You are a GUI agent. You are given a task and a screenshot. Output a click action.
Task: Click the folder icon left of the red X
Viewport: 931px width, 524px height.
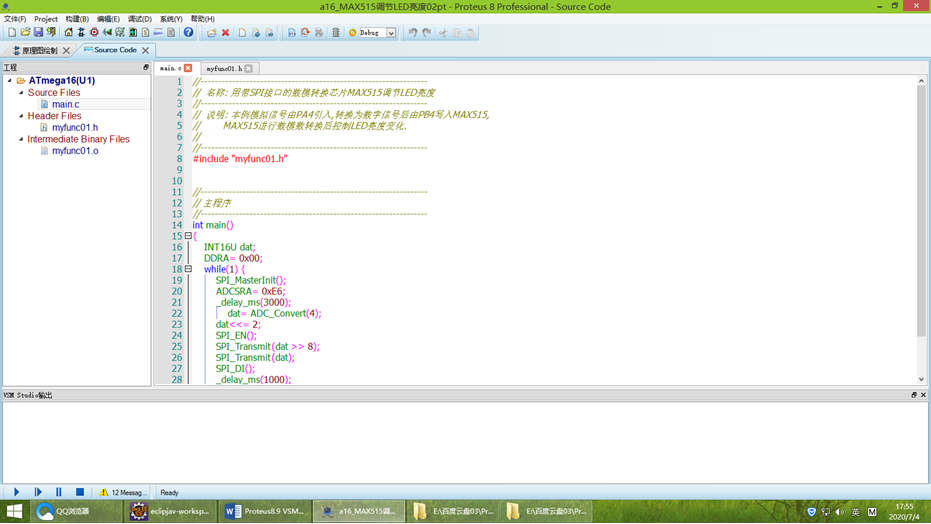[x=212, y=33]
